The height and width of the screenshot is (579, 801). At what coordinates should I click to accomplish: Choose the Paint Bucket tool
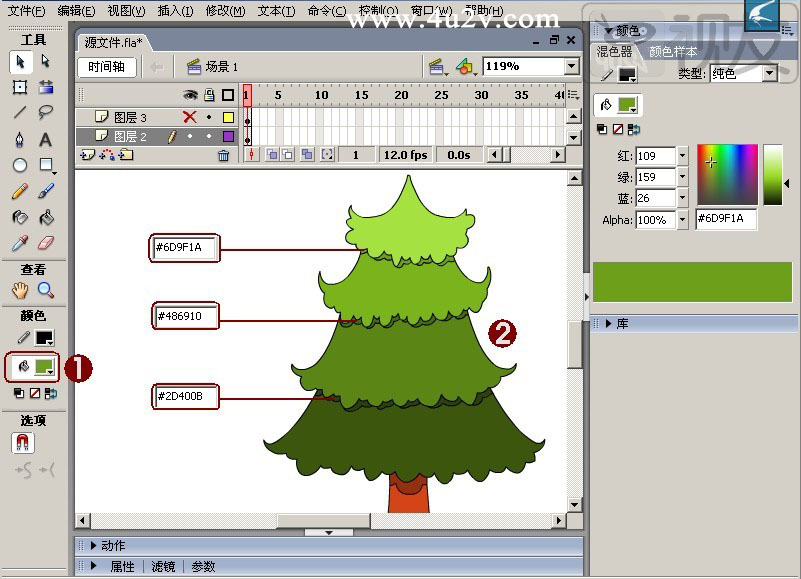pyautogui.click(x=45, y=217)
